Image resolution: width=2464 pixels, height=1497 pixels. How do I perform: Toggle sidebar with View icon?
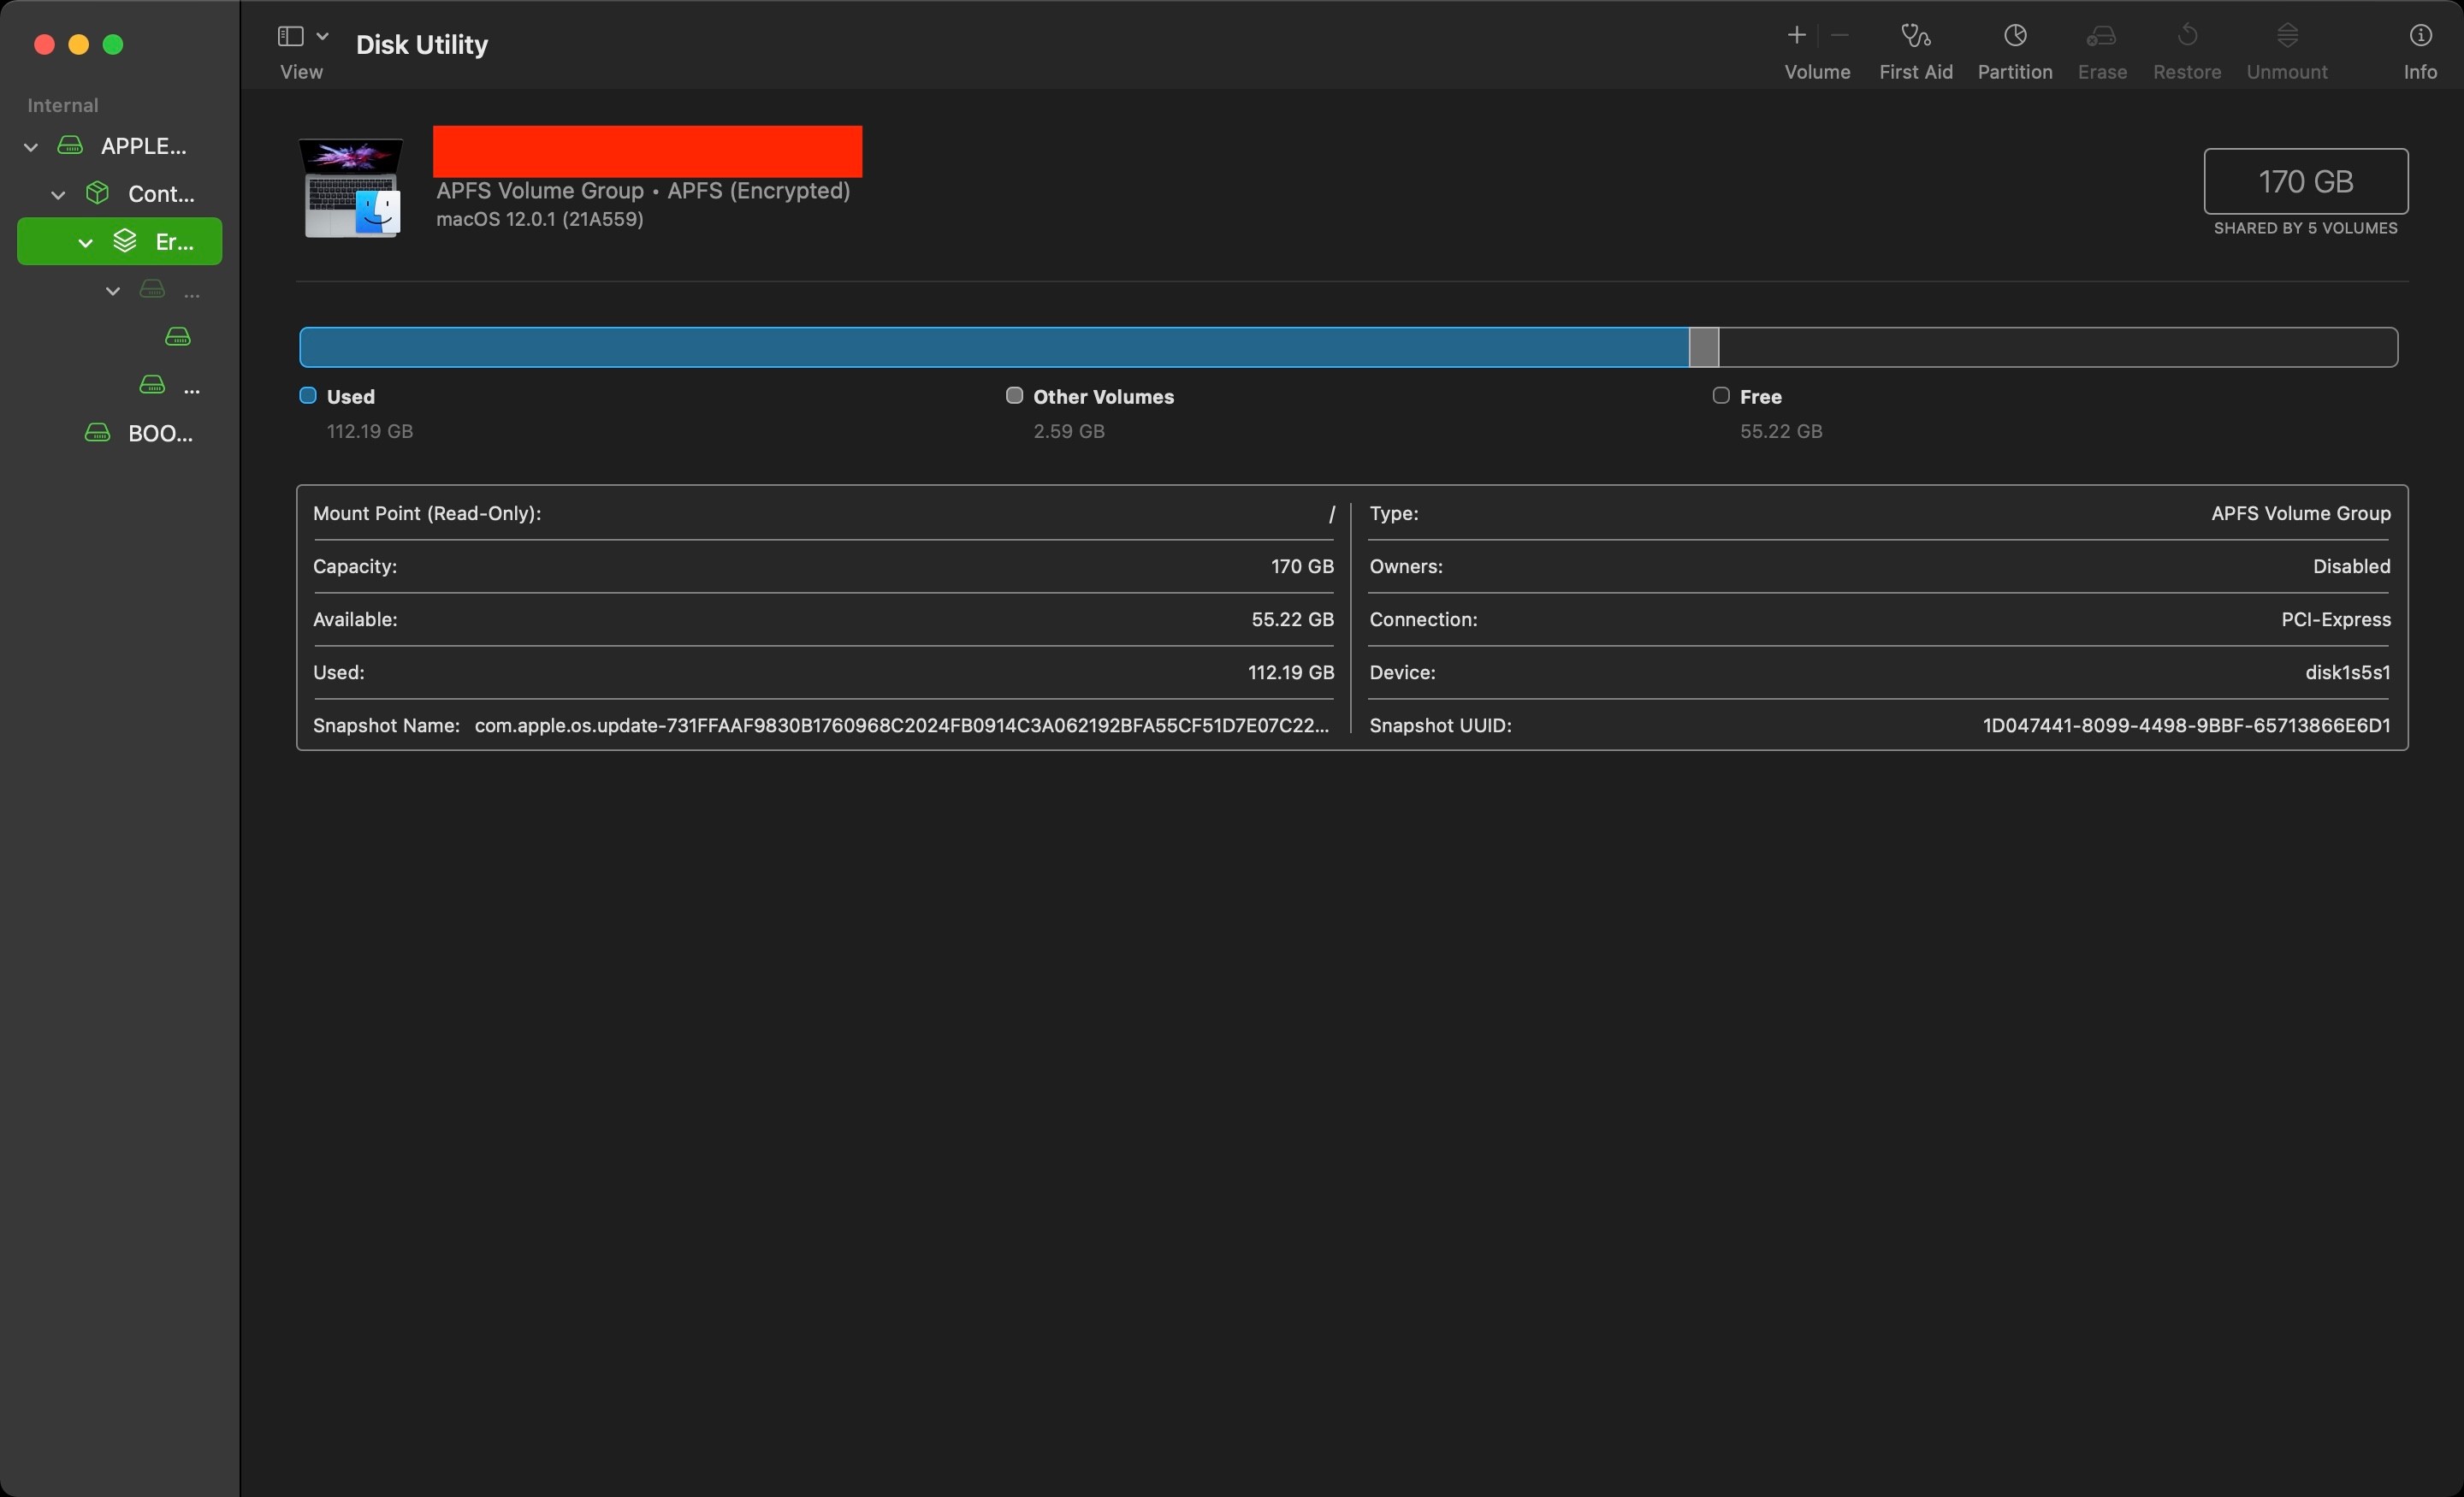tap(290, 36)
